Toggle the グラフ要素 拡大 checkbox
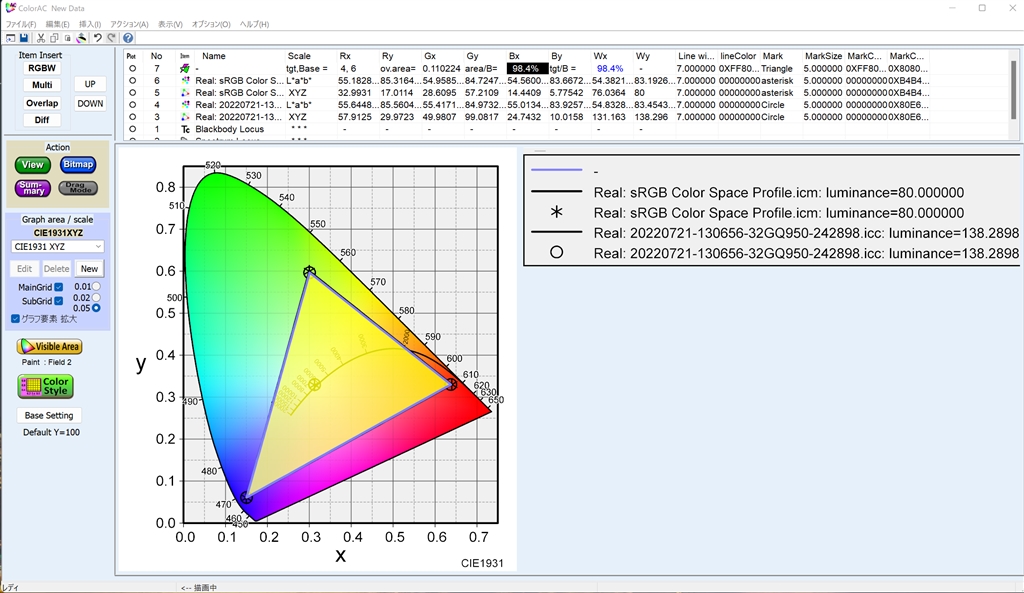 15,319
